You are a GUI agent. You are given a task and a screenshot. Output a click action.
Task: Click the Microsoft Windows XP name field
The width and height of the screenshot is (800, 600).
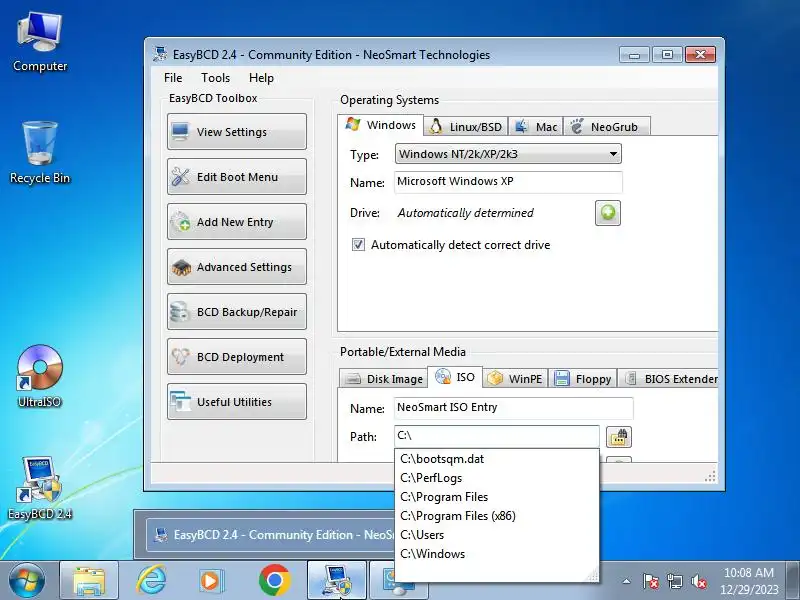[508, 182]
